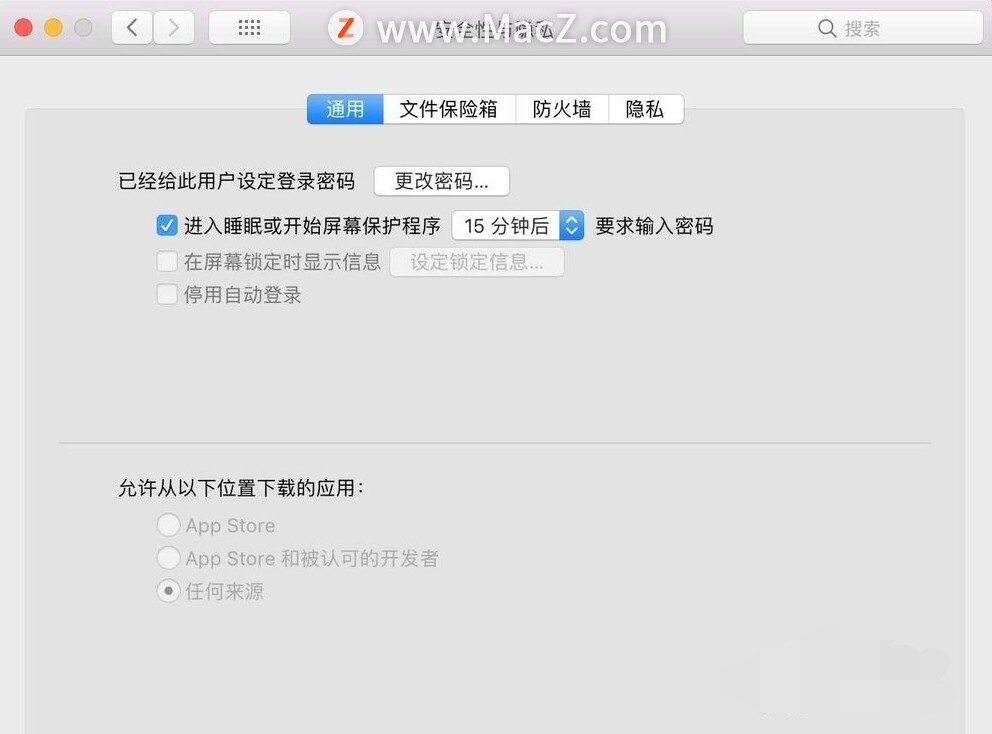This screenshot has height=734, width=992.
Task: Select App Store 和被认可的开发者 option
Action: pyautogui.click(x=168, y=557)
